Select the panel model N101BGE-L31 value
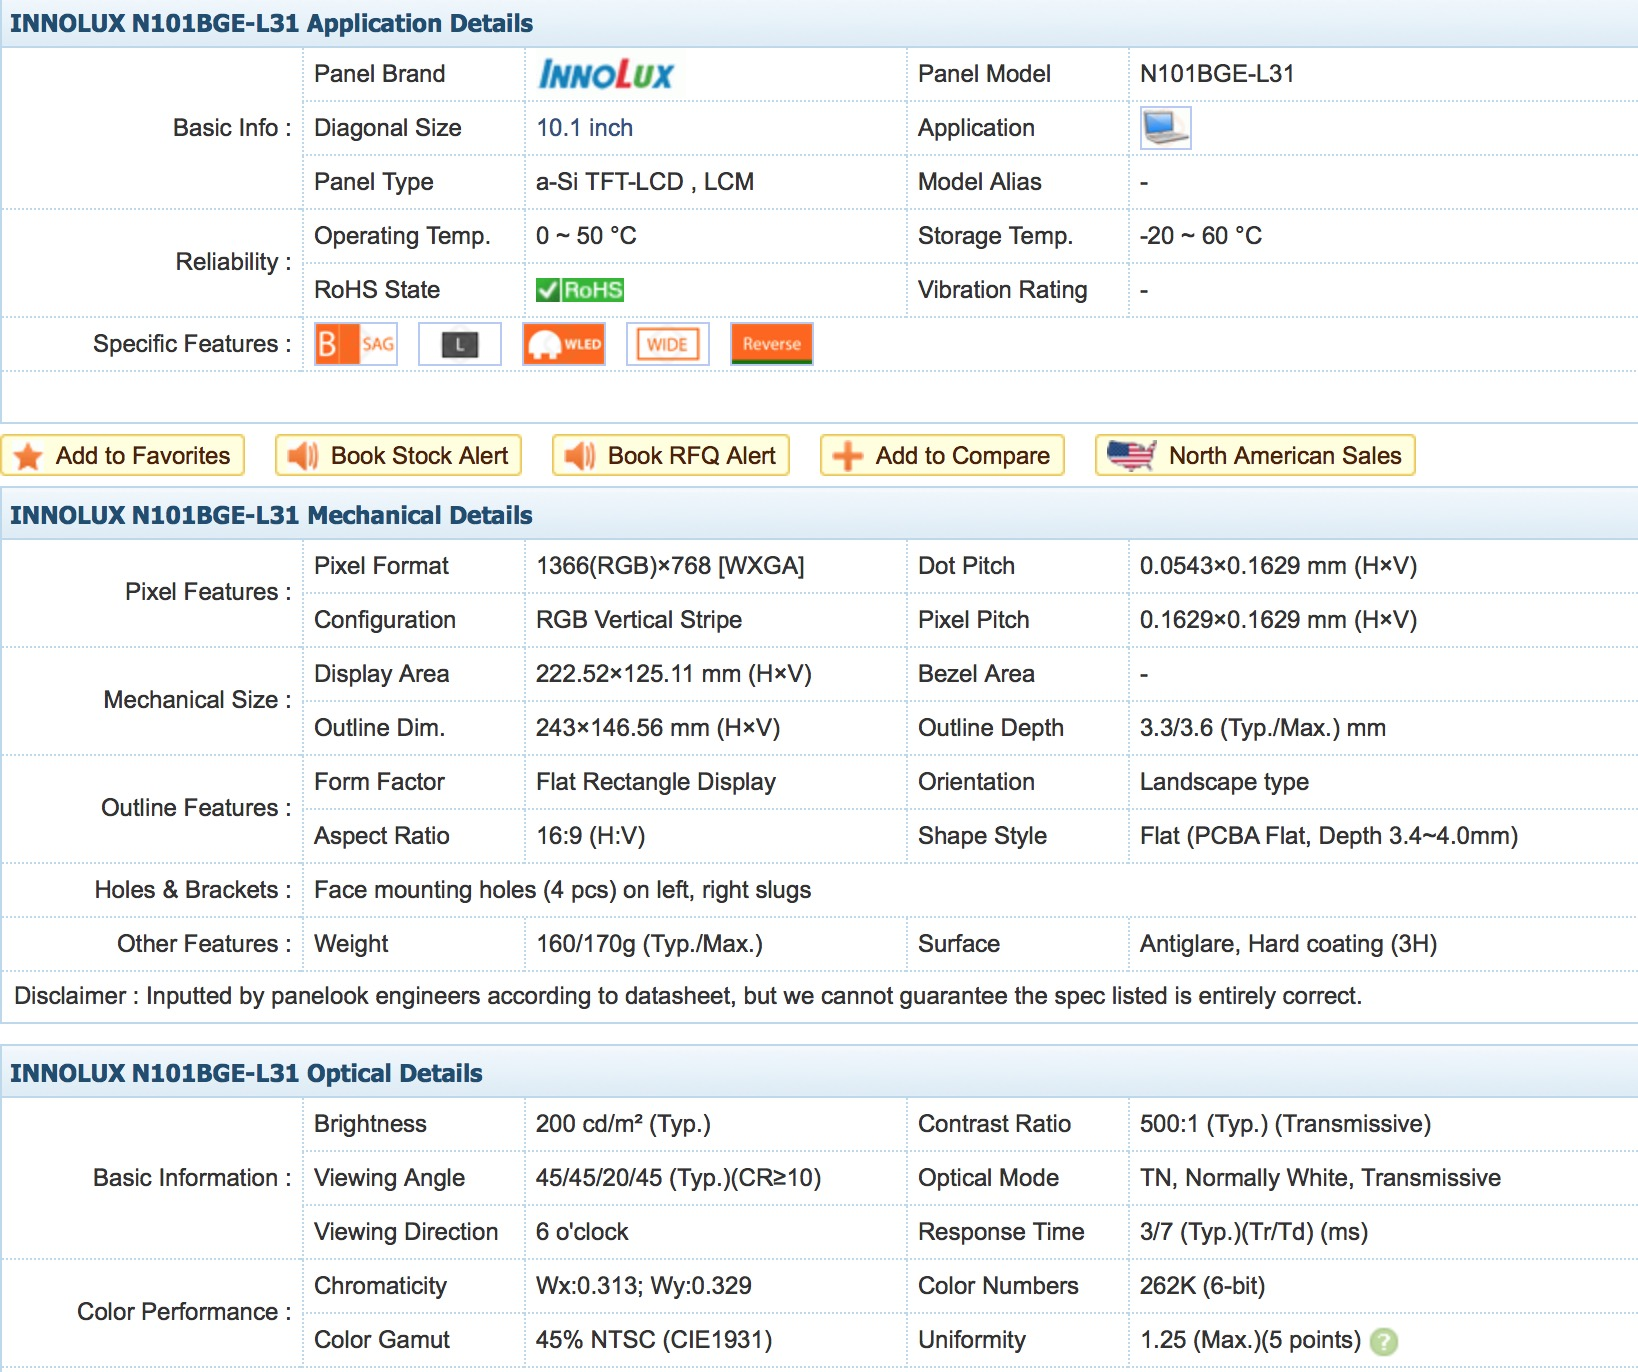 click(1217, 74)
